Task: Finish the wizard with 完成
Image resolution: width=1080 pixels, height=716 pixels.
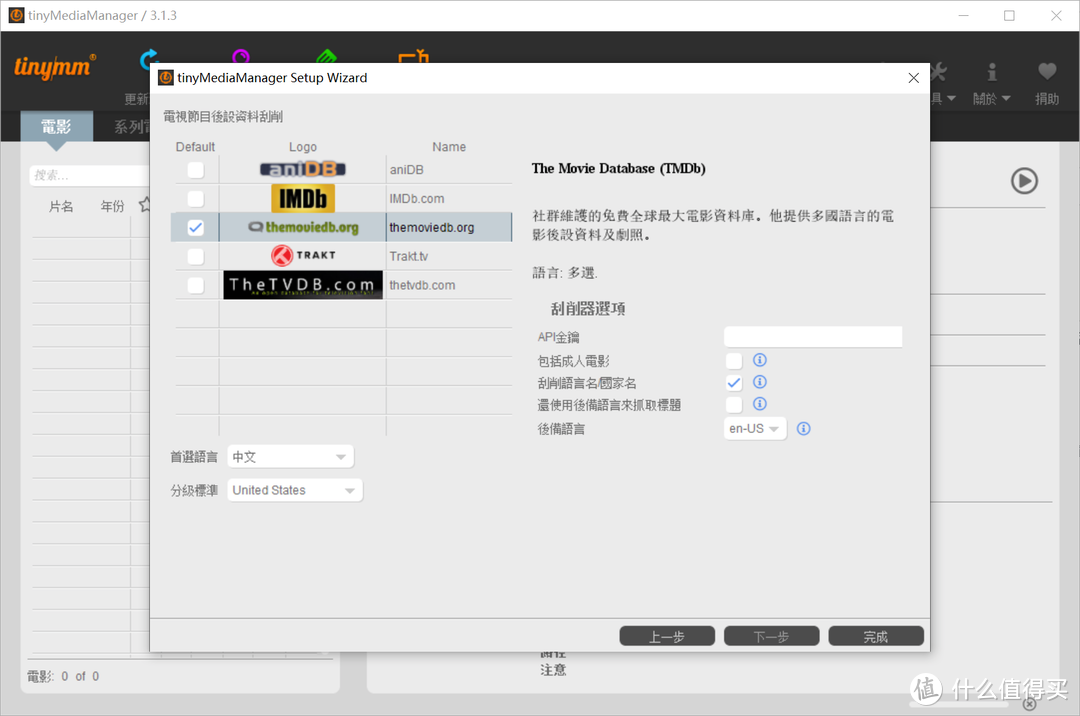Action: click(x=876, y=637)
